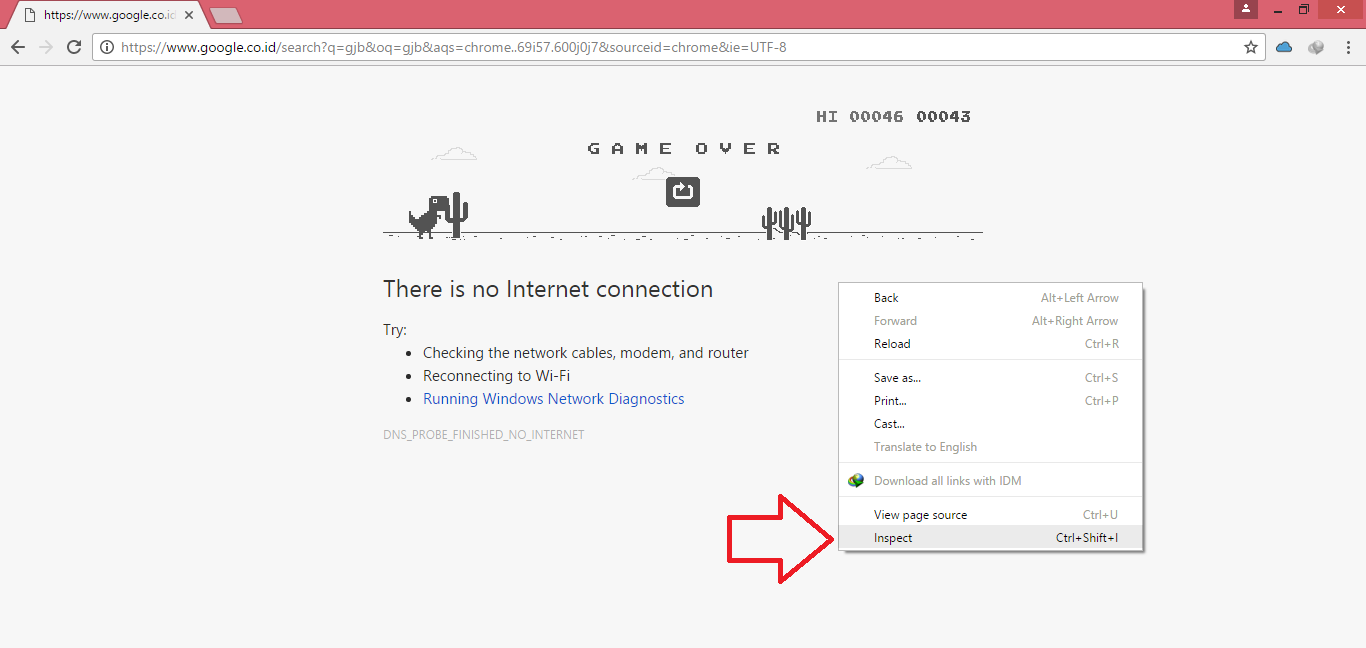Choose View page source
Viewport: 1366px width, 648px height.
click(919, 514)
